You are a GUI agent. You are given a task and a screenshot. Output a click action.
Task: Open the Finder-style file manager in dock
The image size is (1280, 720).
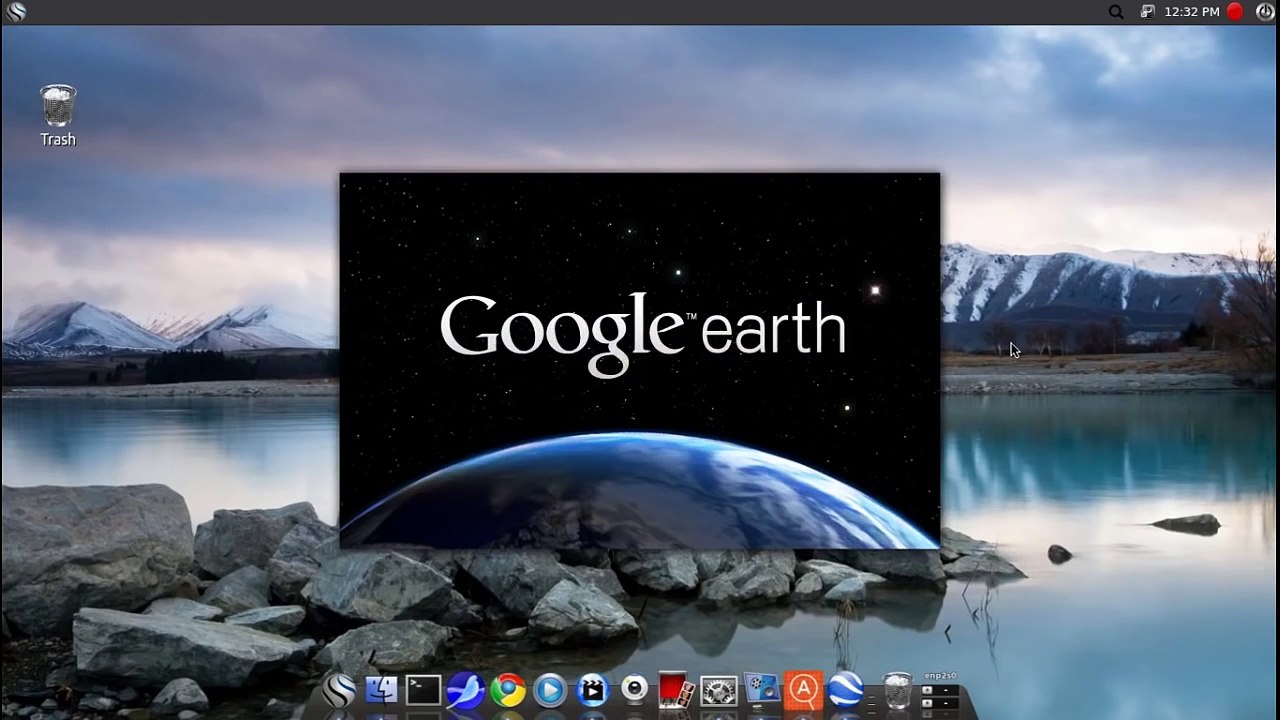coord(381,690)
